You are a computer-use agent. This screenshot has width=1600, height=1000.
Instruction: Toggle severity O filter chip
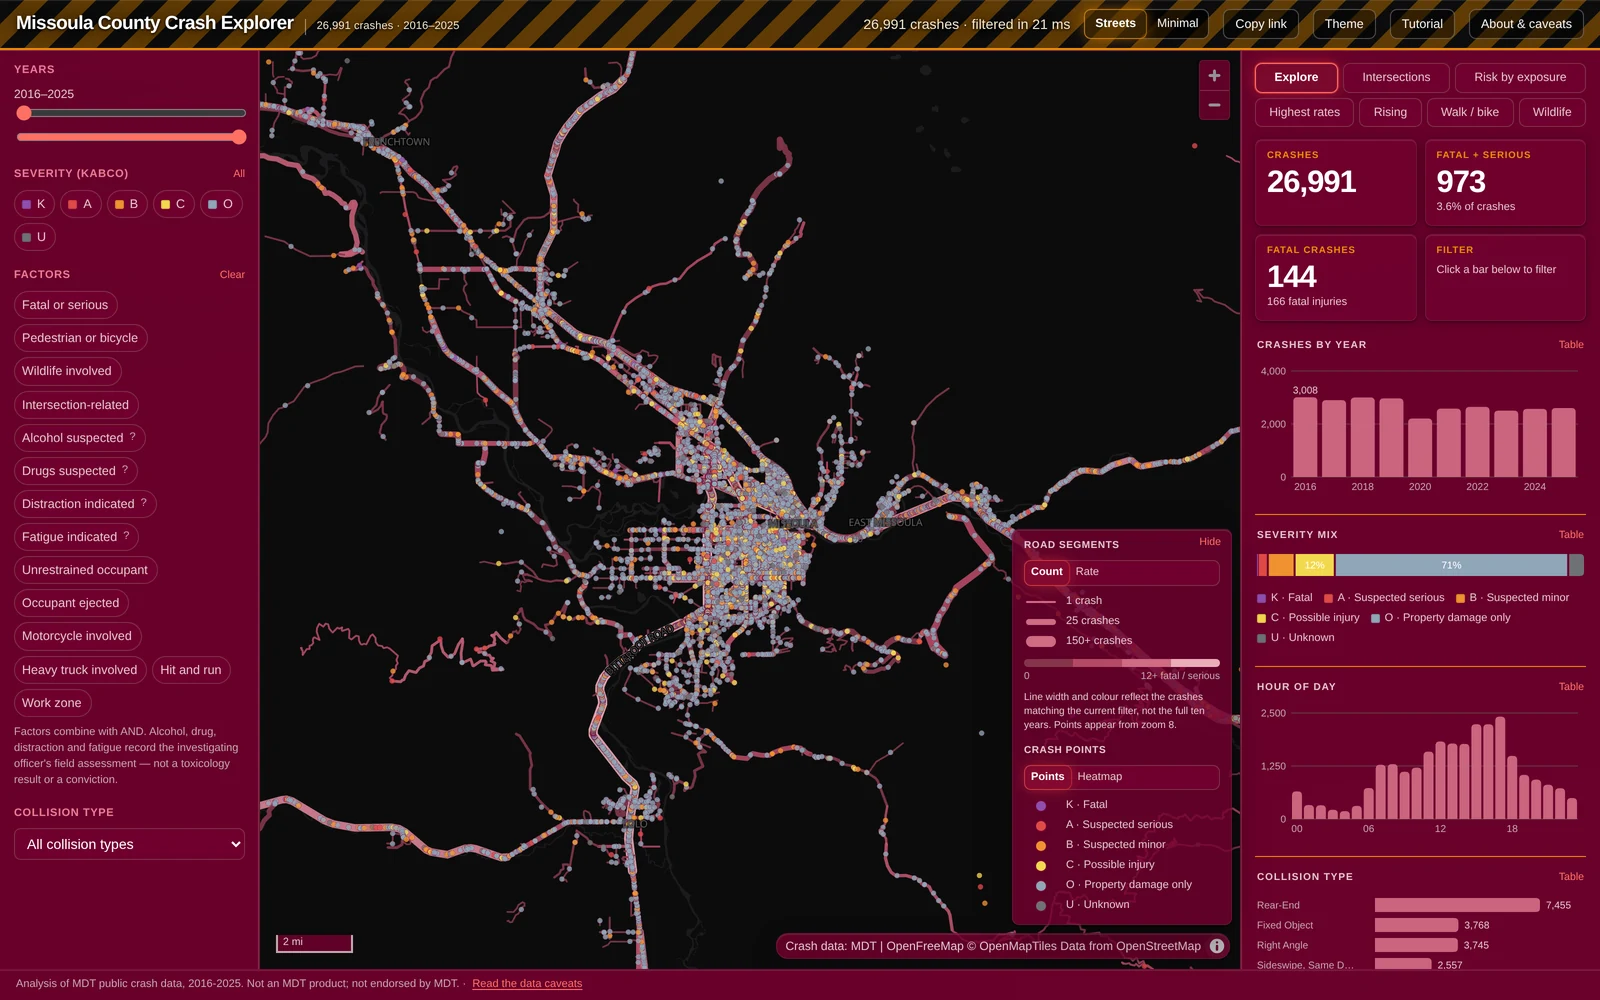pyautogui.click(x=220, y=204)
